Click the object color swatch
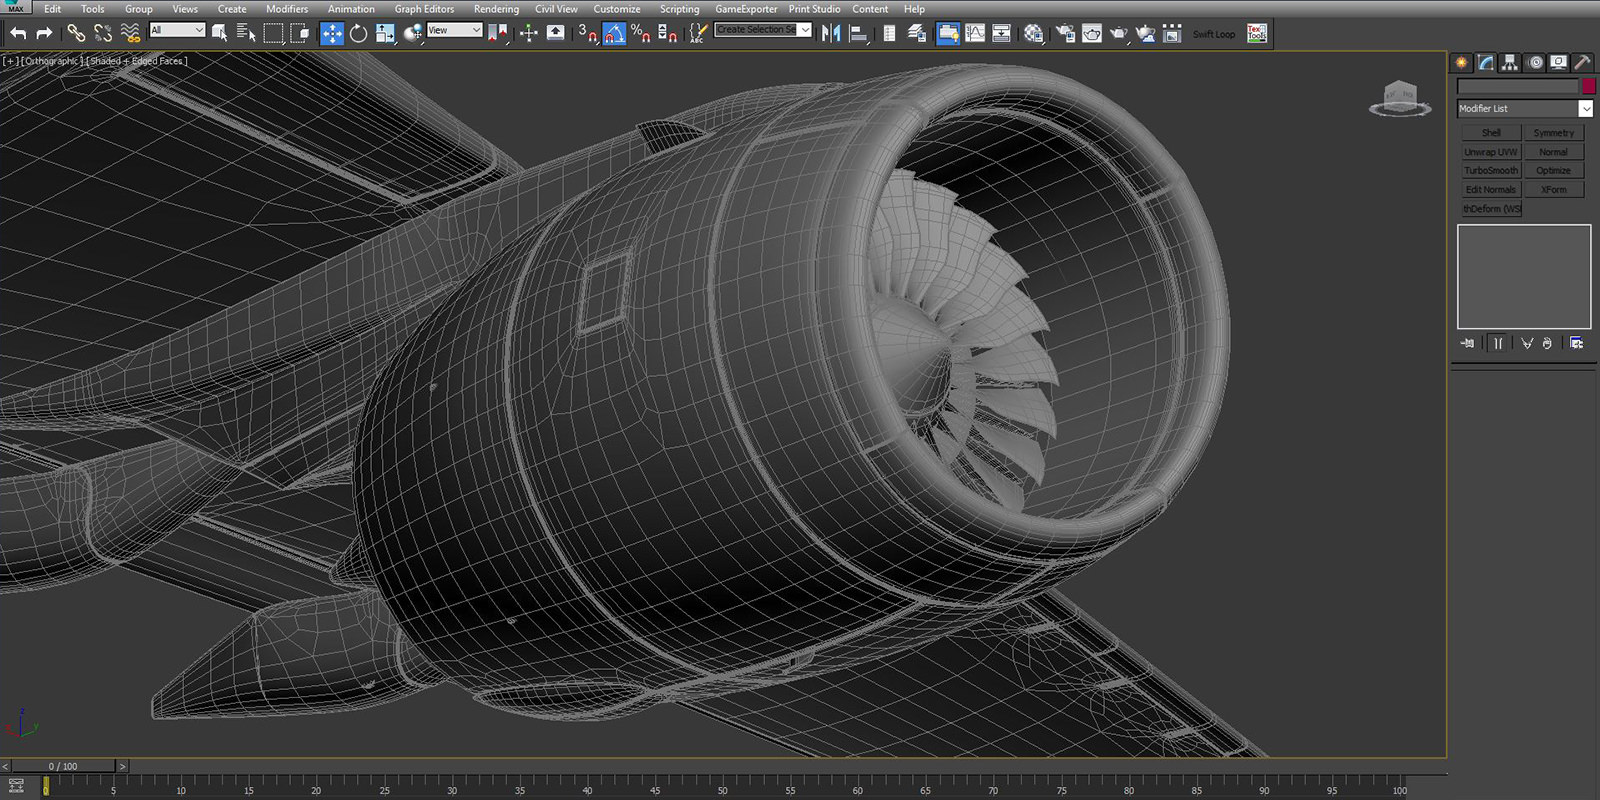Viewport: 1600px width, 800px height. pyautogui.click(x=1588, y=87)
